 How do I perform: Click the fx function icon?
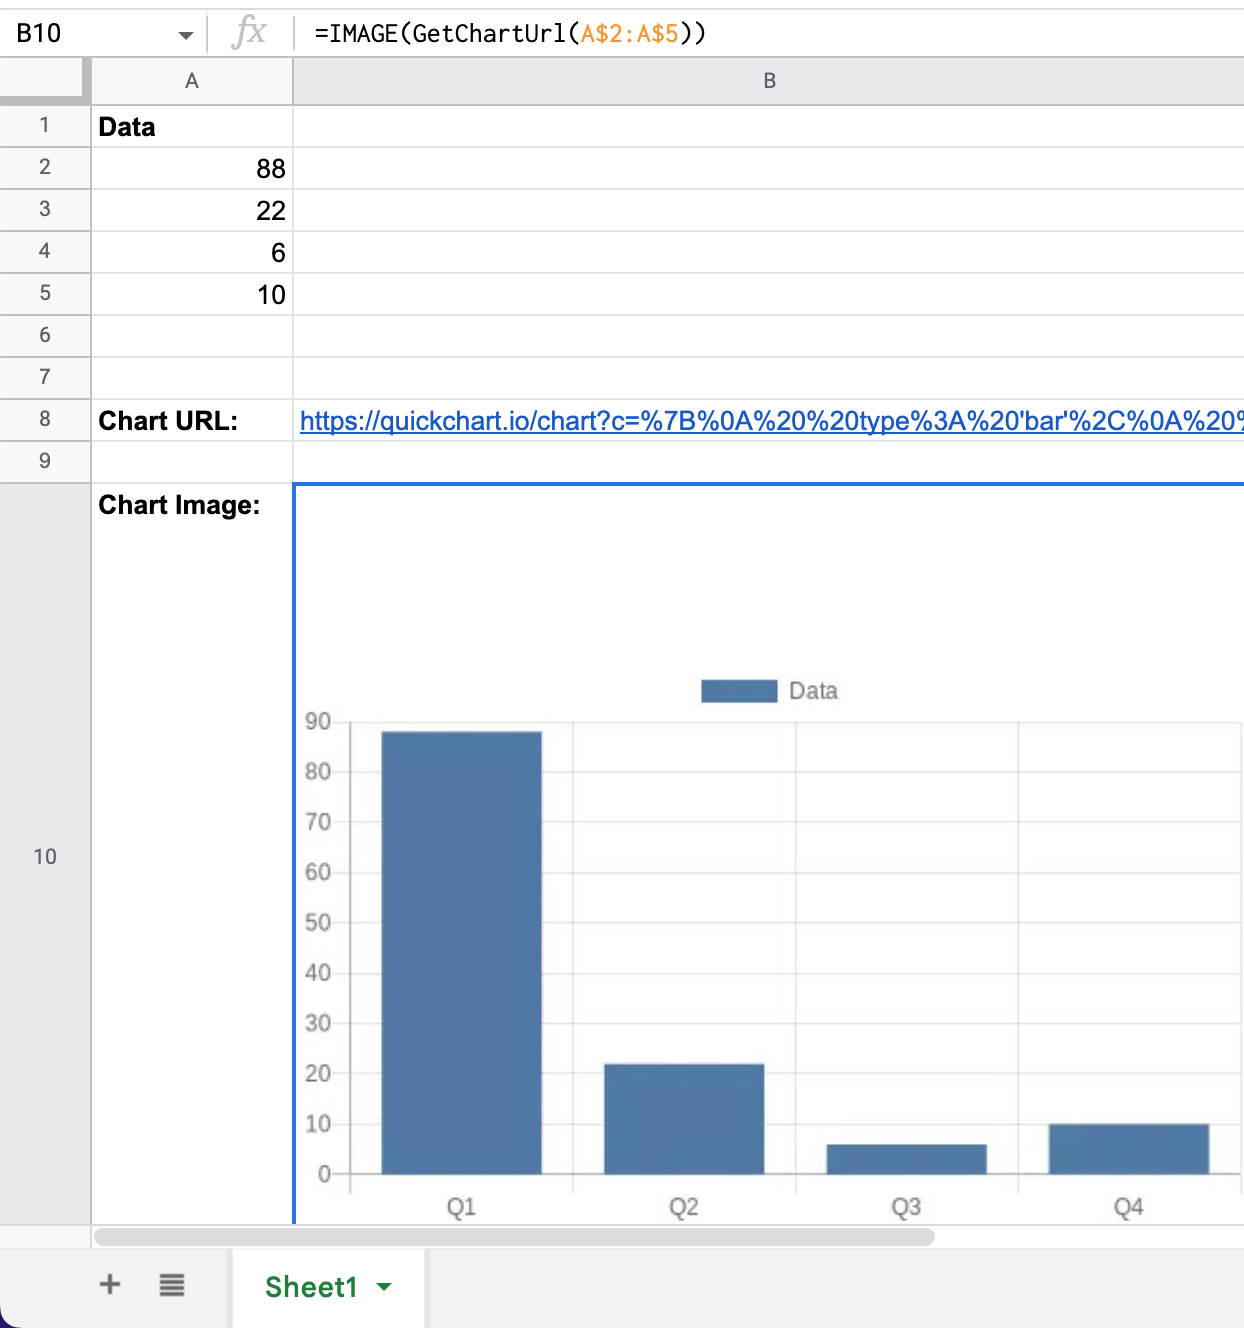click(x=249, y=33)
